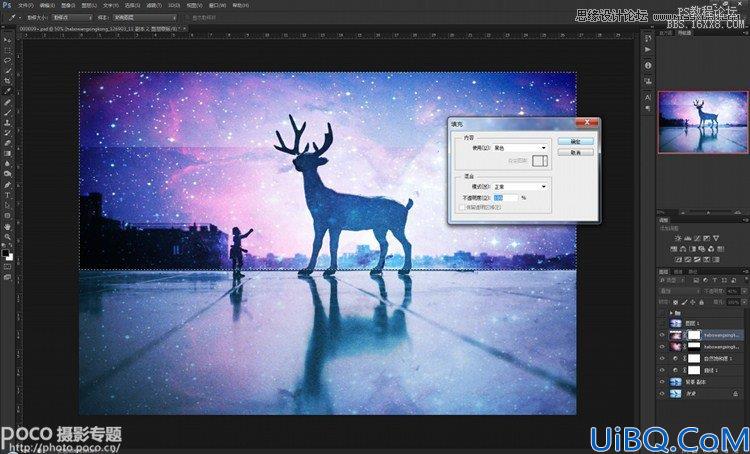Show the hidden layer above selected layer
This screenshot has height=454, width=750.
662,324
